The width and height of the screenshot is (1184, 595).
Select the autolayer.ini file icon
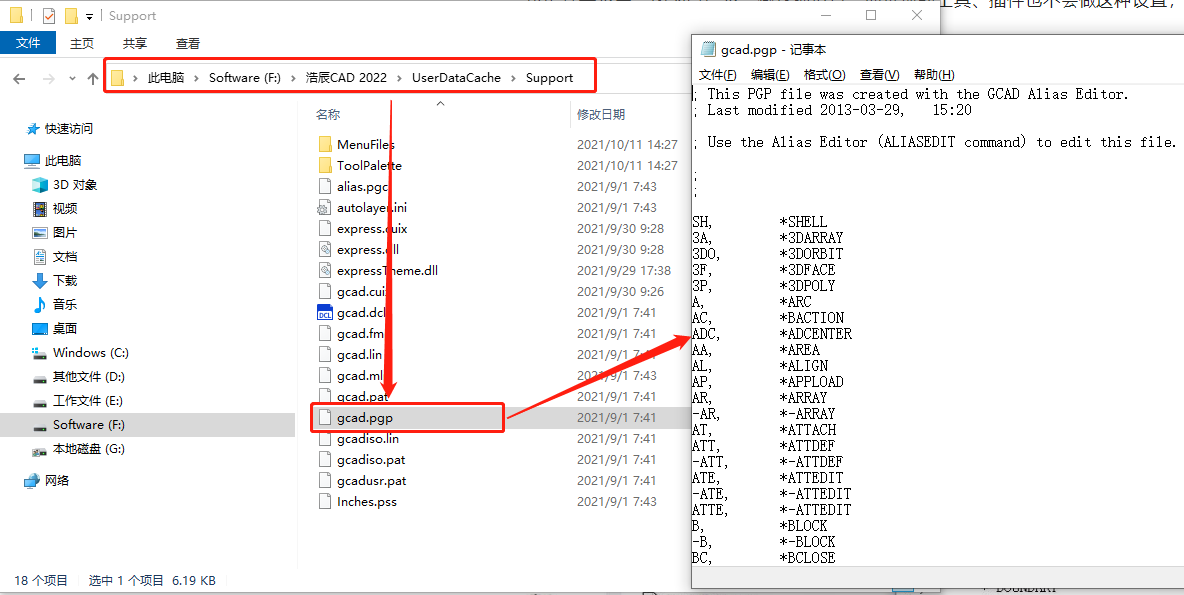pos(325,208)
